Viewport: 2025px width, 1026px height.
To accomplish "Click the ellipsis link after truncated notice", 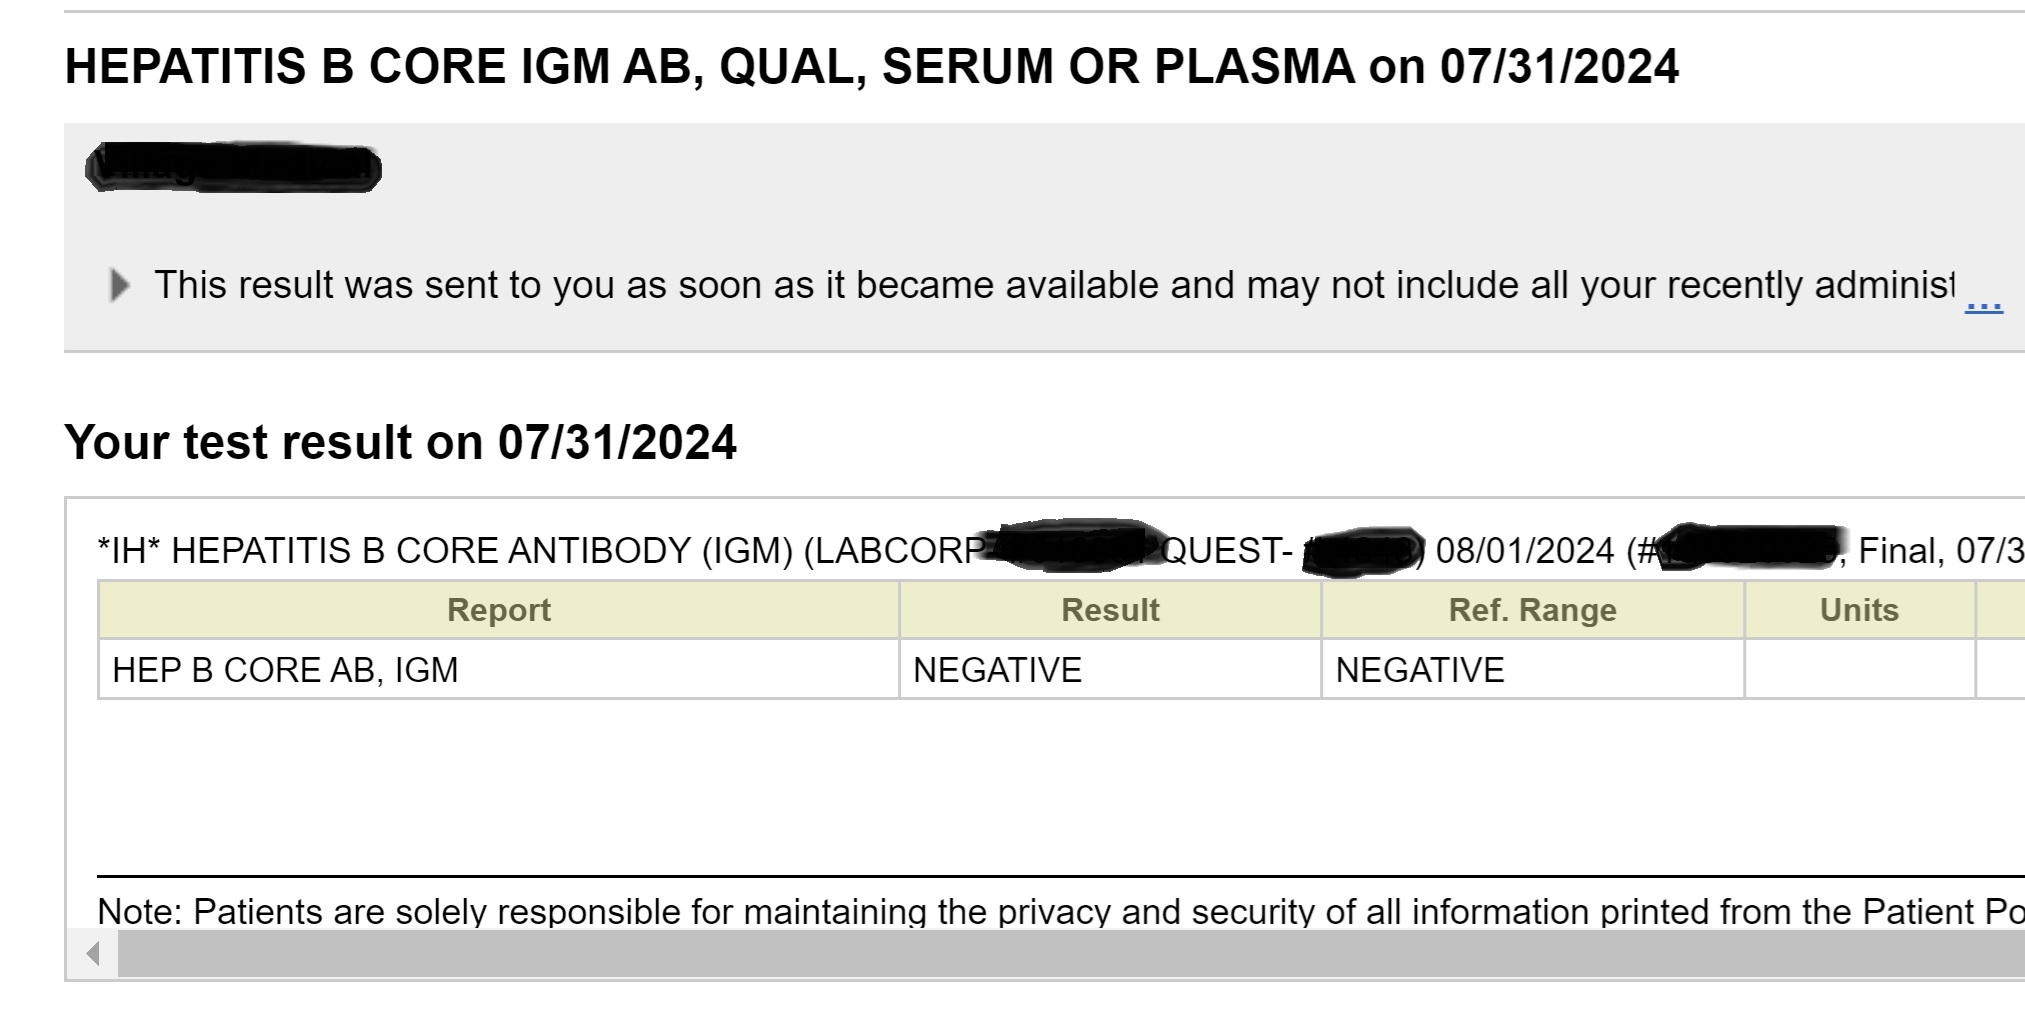I will click(1983, 301).
